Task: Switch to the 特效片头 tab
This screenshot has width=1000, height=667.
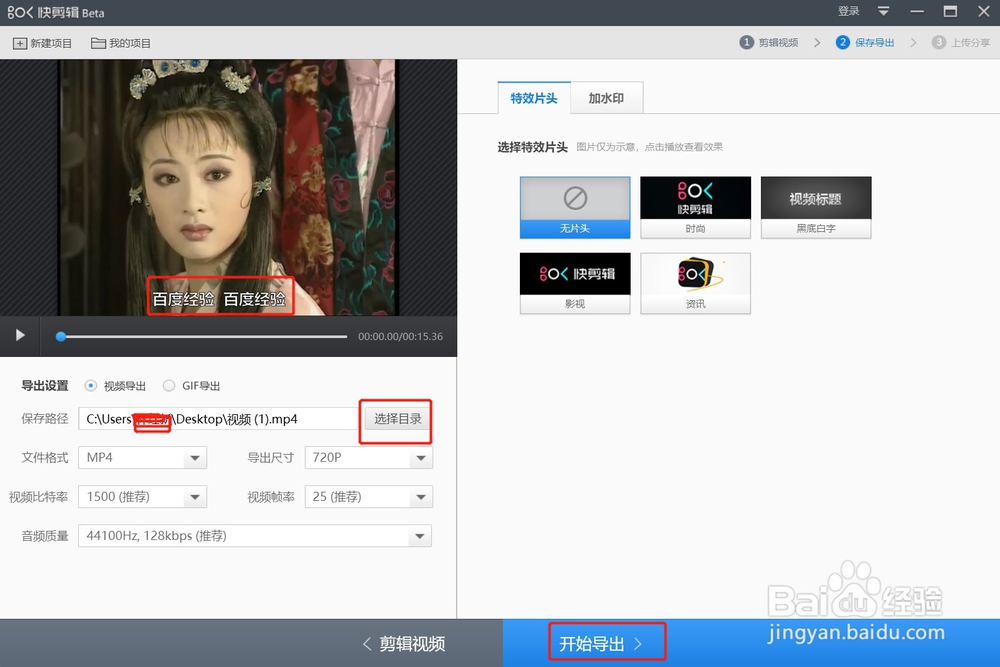Action: click(x=534, y=98)
